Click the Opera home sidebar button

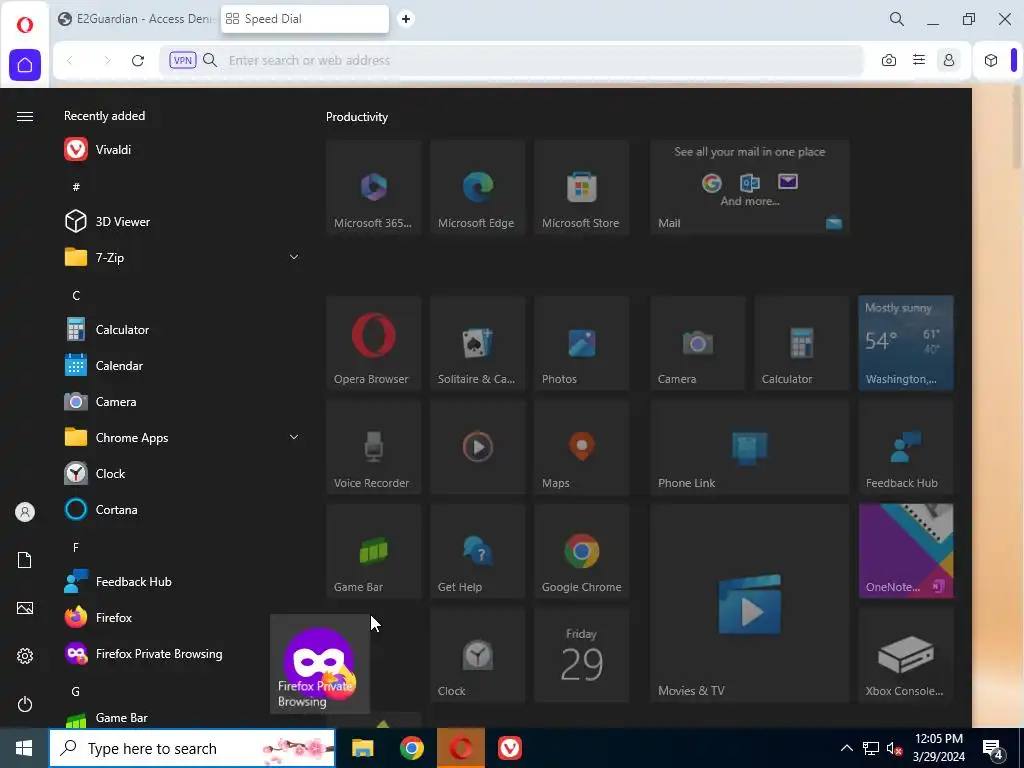coord(25,65)
